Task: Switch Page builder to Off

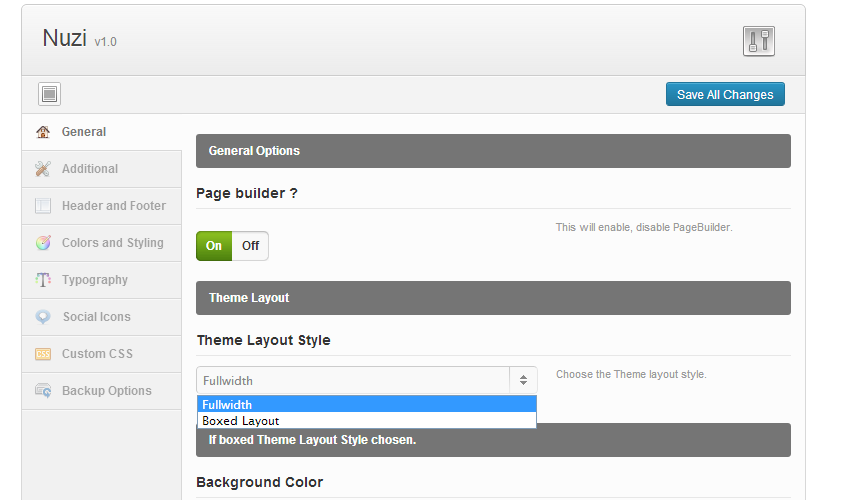Action: (x=250, y=246)
